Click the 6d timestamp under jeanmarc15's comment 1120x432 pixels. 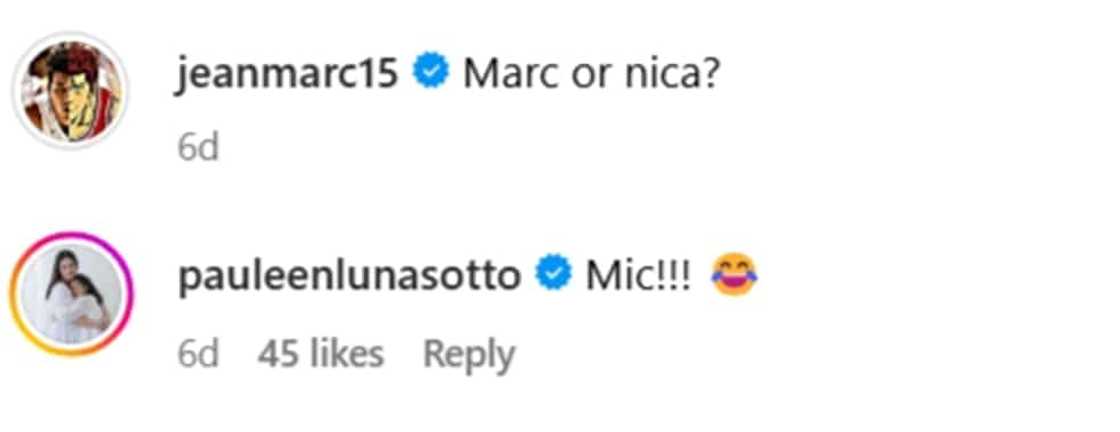[x=198, y=147]
